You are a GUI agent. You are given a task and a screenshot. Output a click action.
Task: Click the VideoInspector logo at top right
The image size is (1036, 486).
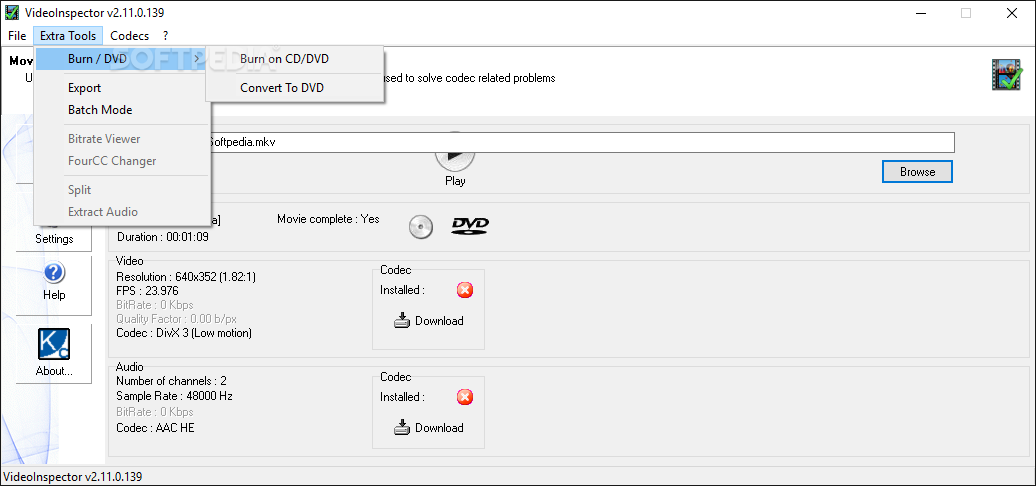point(1006,75)
